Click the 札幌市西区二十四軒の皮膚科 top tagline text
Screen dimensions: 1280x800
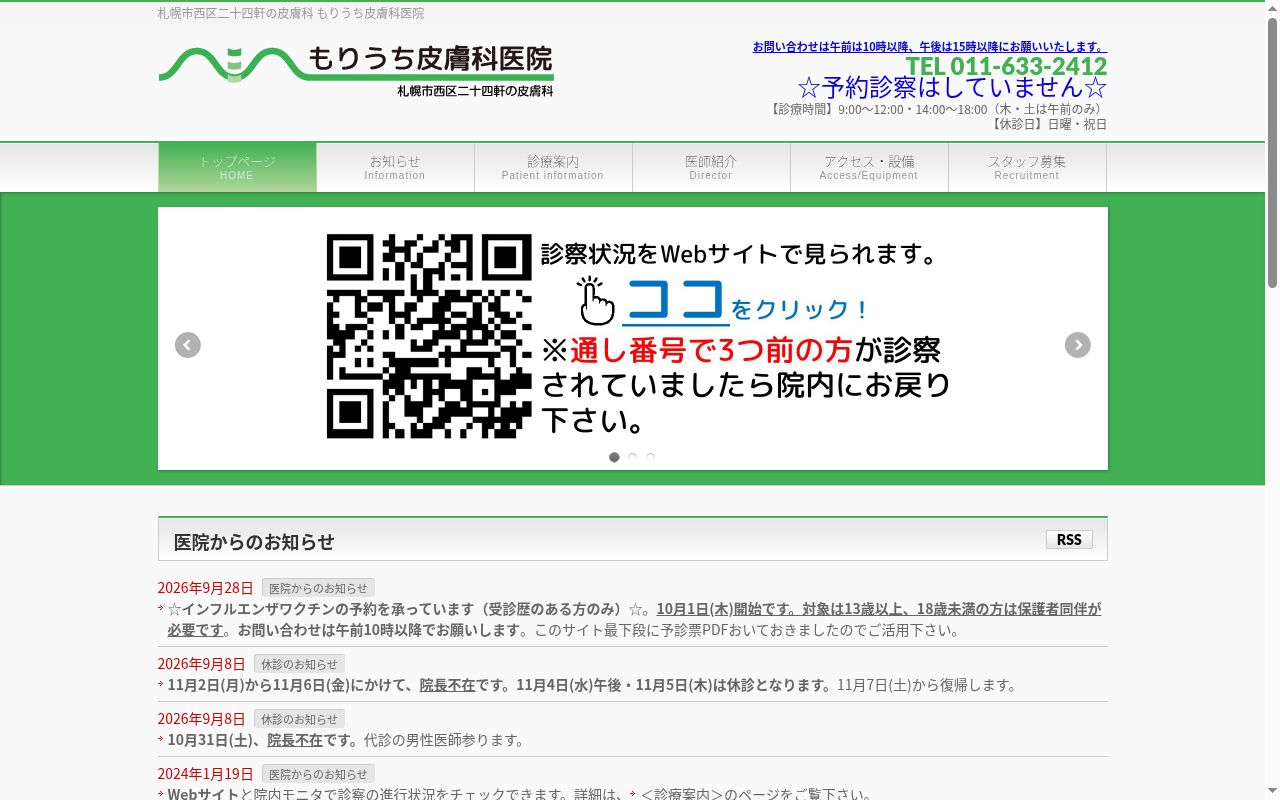[291, 13]
